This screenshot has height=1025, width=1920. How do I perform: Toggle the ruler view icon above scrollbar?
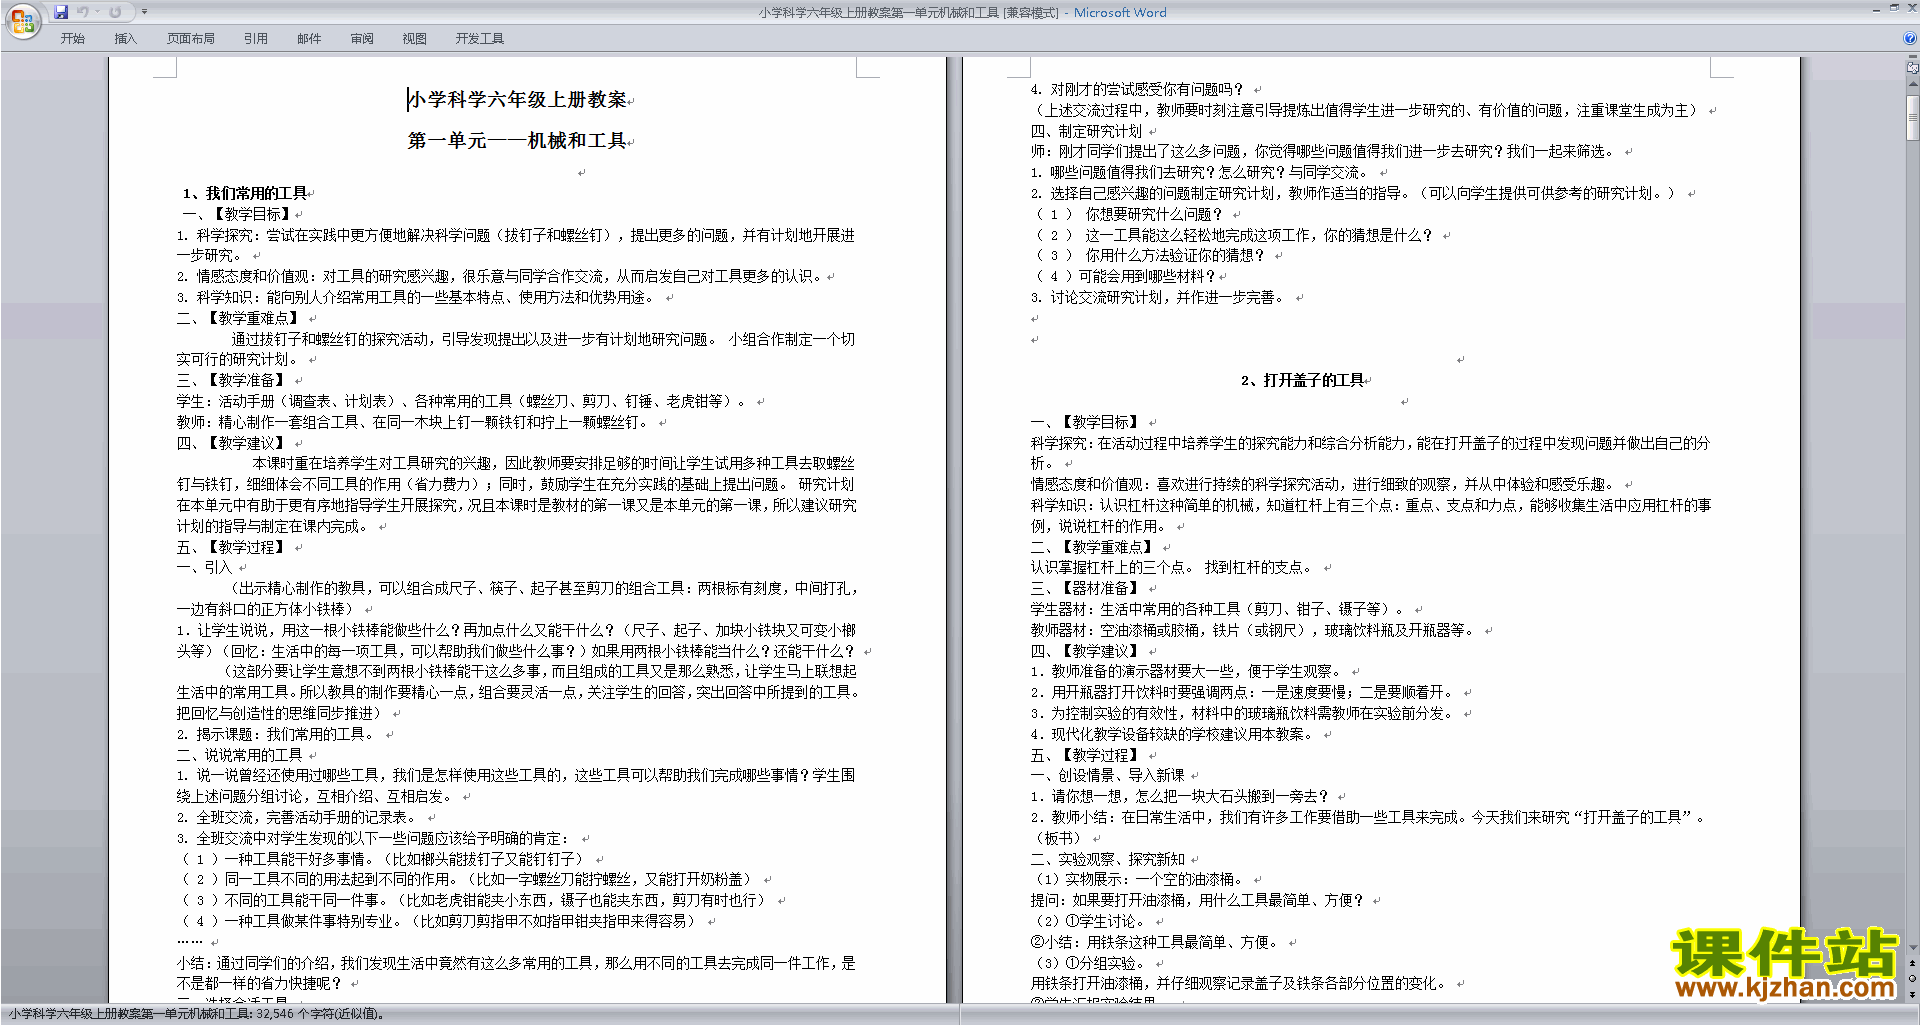1913,69
